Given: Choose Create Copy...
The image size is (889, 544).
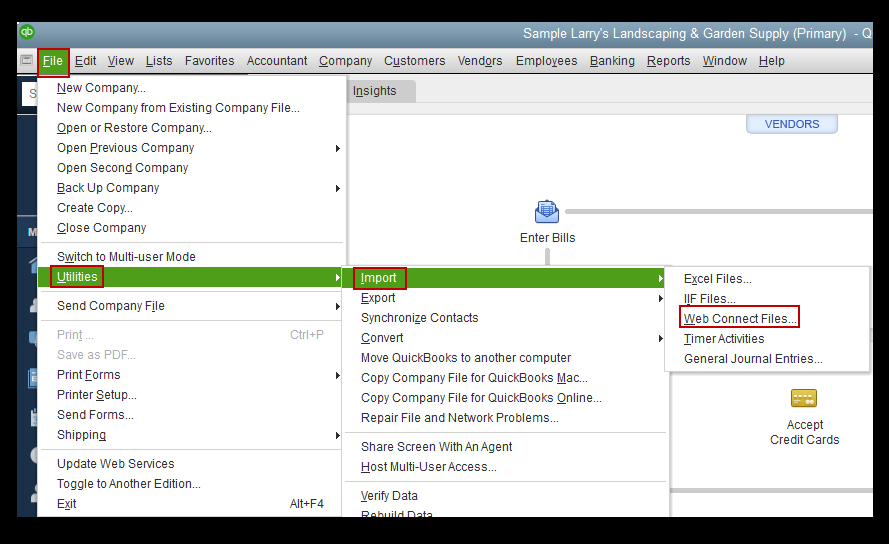Looking at the screenshot, I should pos(192,208).
